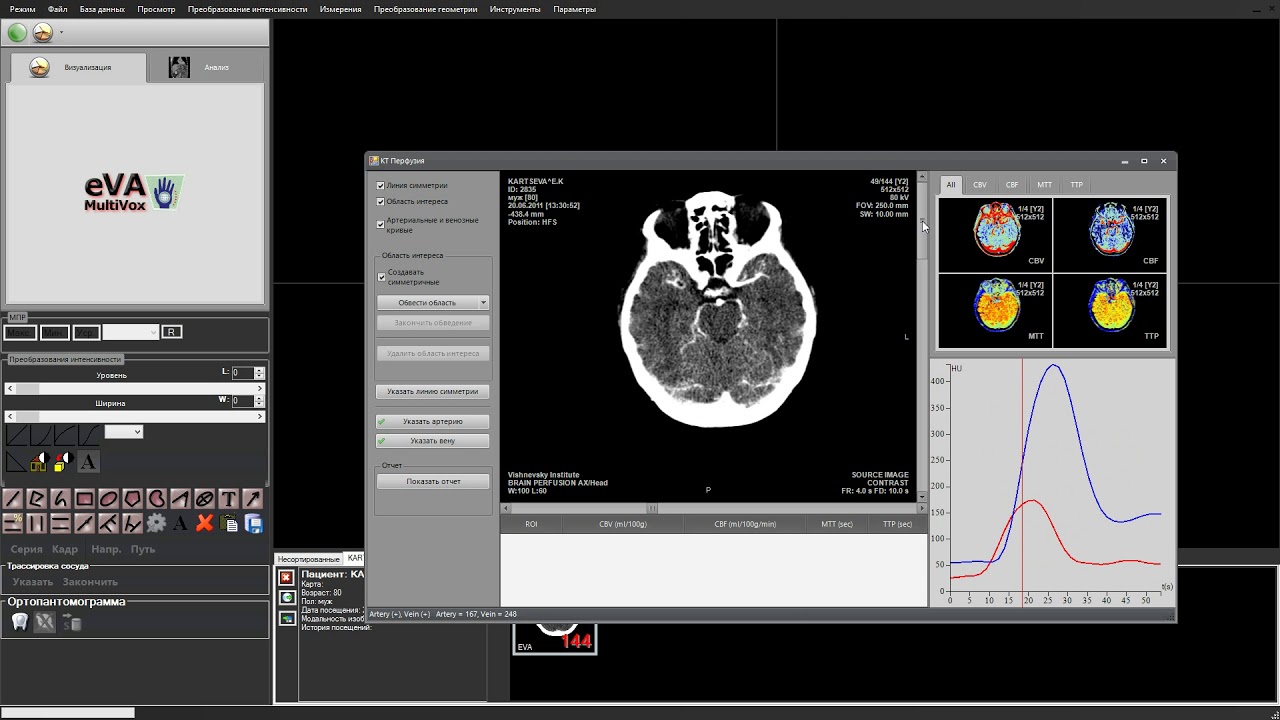Apply the S-shaped sigmoid intensity curve
Image resolution: width=1280 pixels, height=720 pixels.
click(89, 435)
